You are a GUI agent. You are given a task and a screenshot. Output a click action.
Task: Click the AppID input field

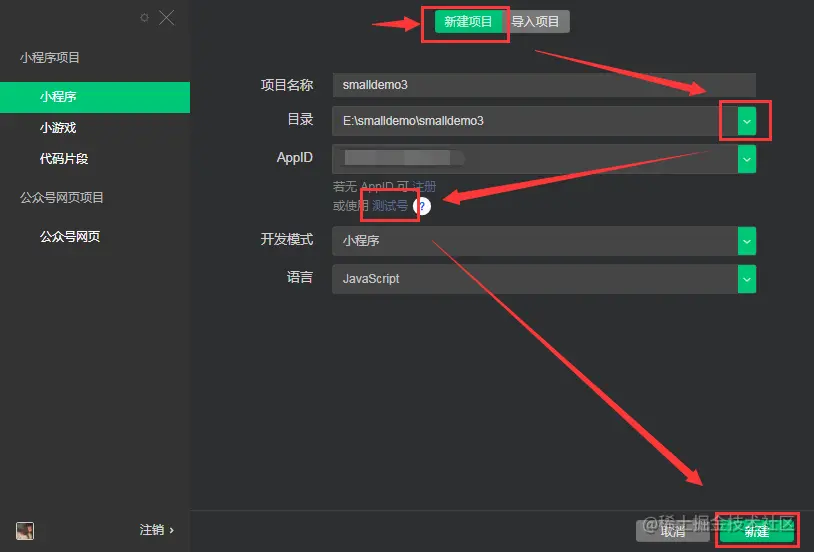tap(535, 159)
